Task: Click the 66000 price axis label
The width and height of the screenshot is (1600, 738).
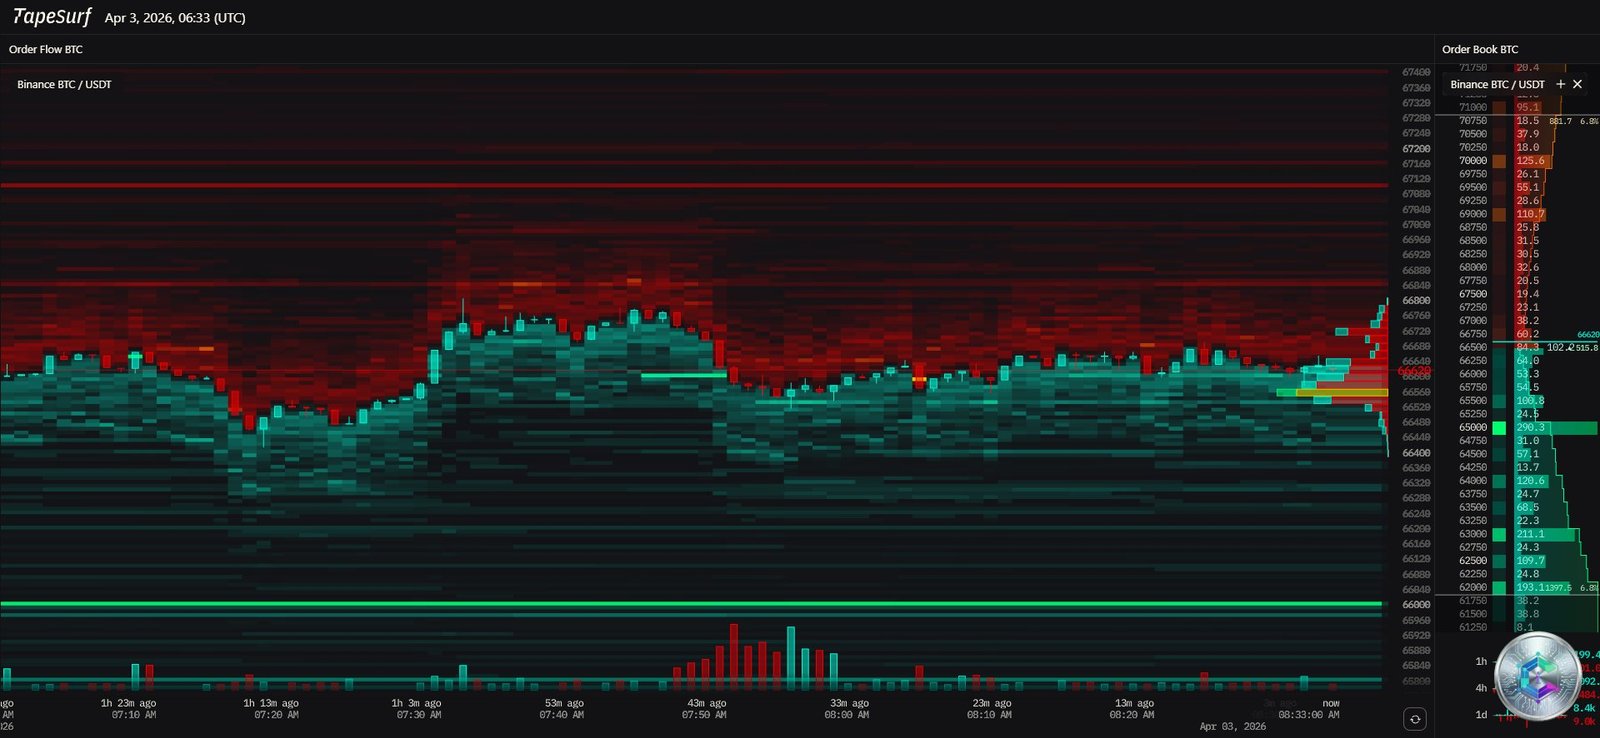Action: click(1416, 604)
